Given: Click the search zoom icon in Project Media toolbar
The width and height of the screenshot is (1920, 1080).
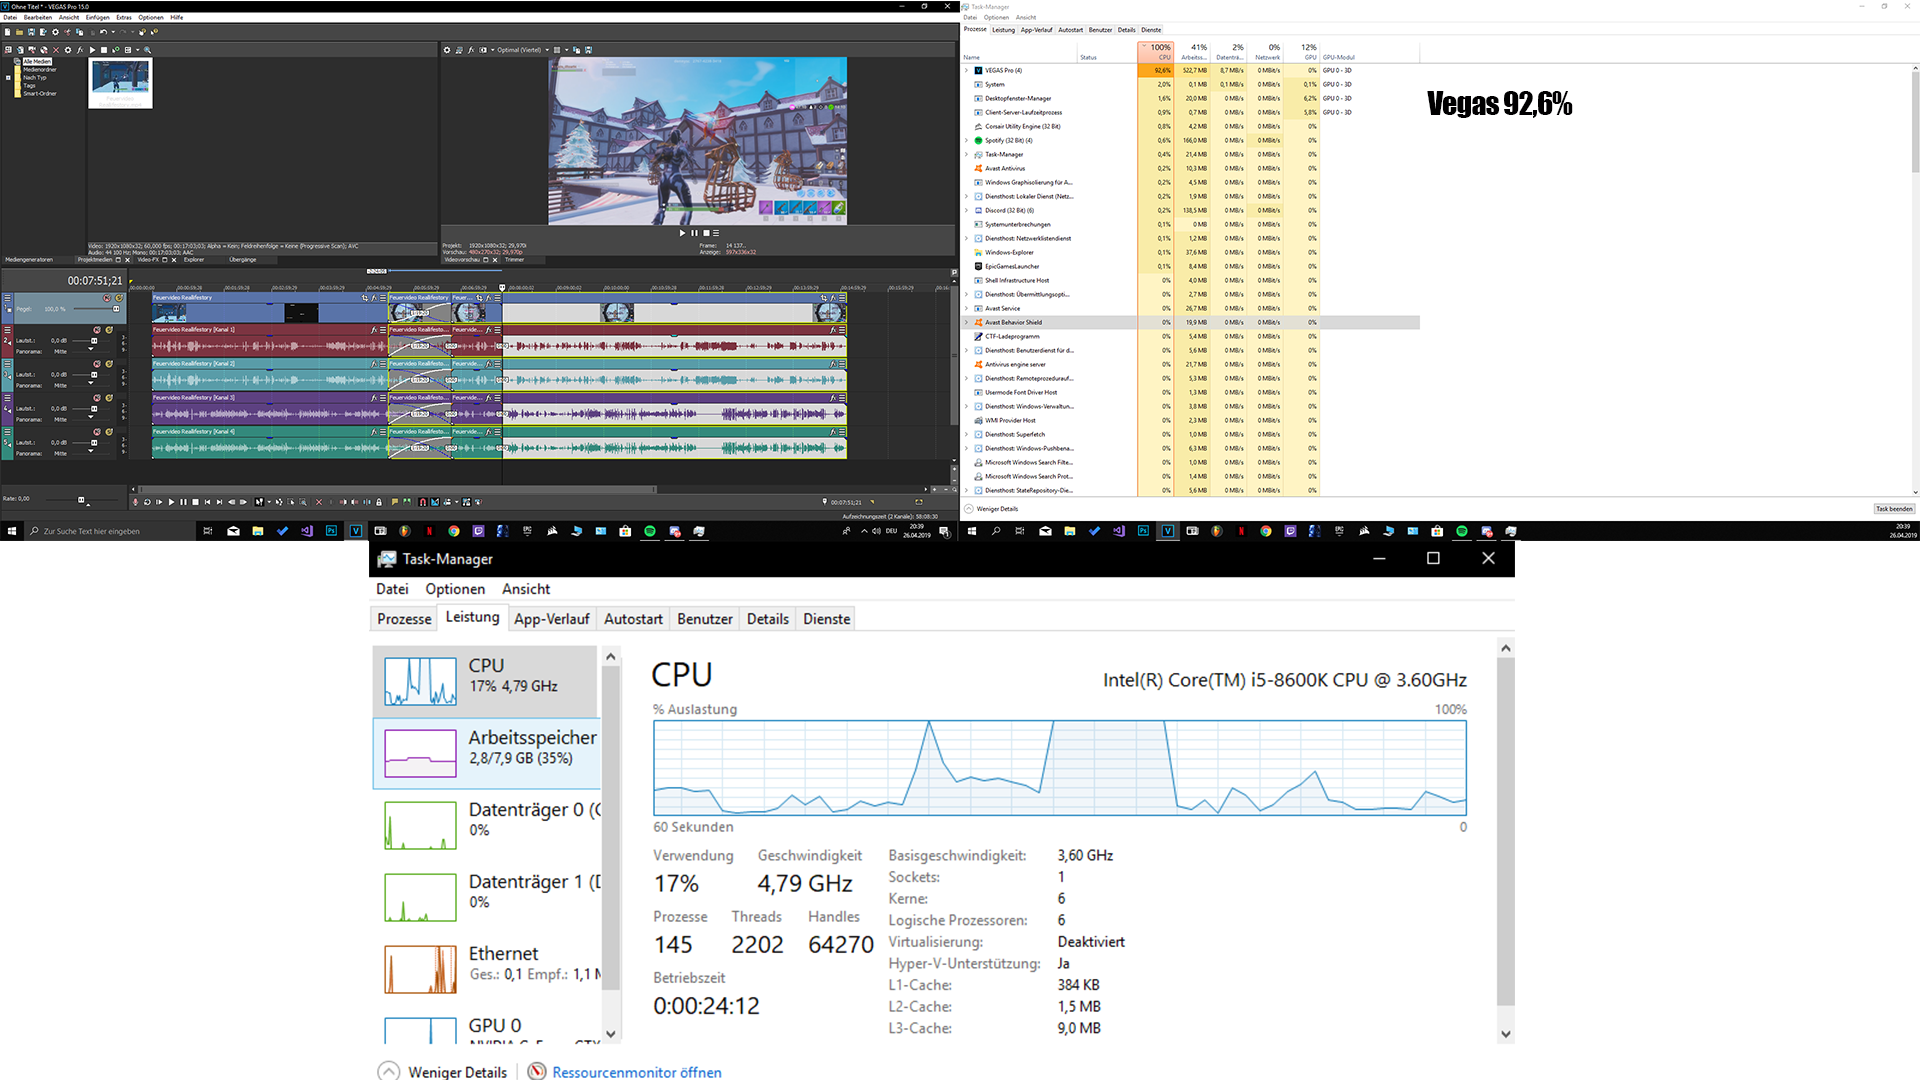Looking at the screenshot, I should click(x=147, y=50).
